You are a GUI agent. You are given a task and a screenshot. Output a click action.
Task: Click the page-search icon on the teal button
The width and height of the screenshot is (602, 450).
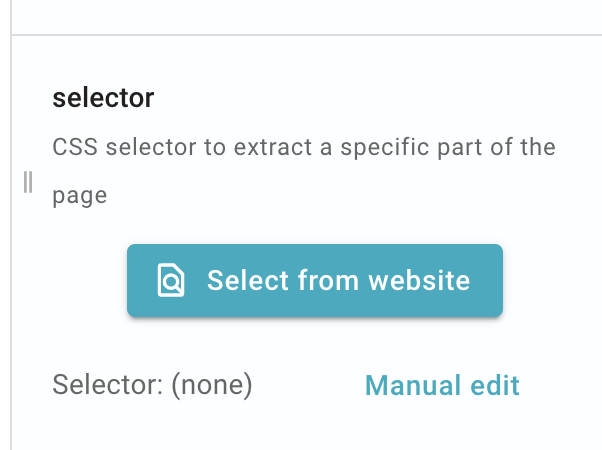[171, 280]
